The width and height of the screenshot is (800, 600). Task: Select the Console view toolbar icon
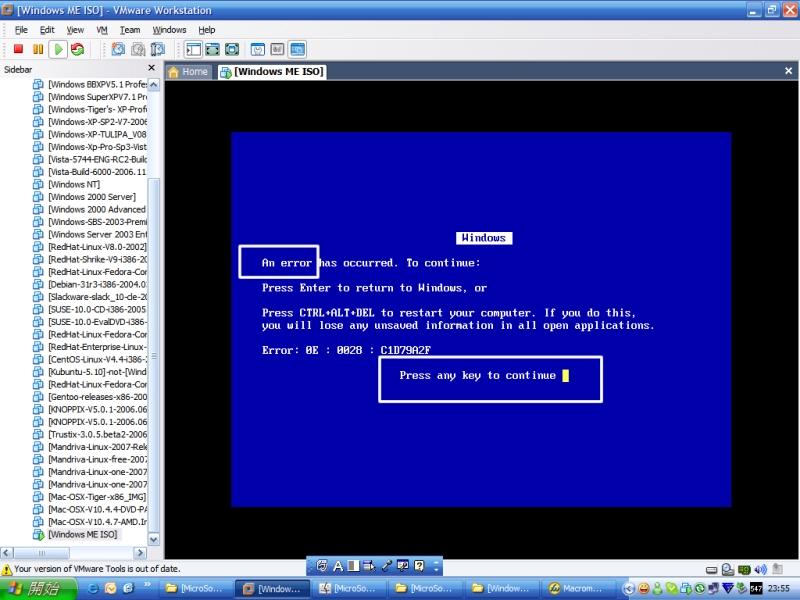(x=297, y=49)
